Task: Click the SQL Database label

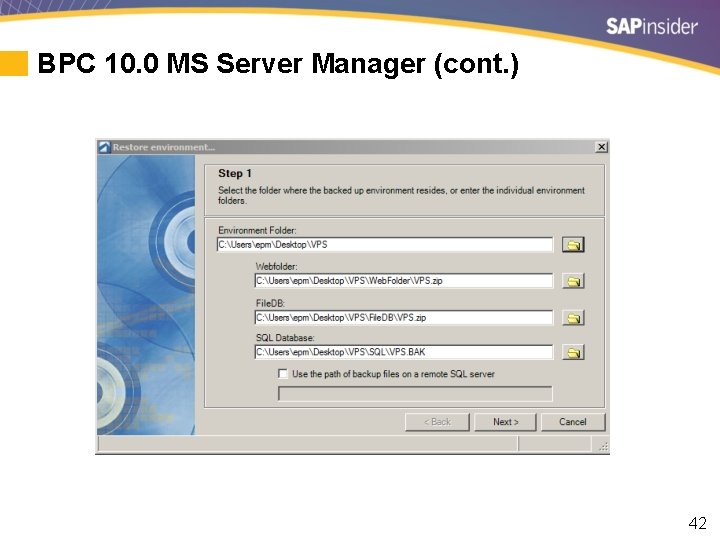Action: pyautogui.click(x=285, y=338)
